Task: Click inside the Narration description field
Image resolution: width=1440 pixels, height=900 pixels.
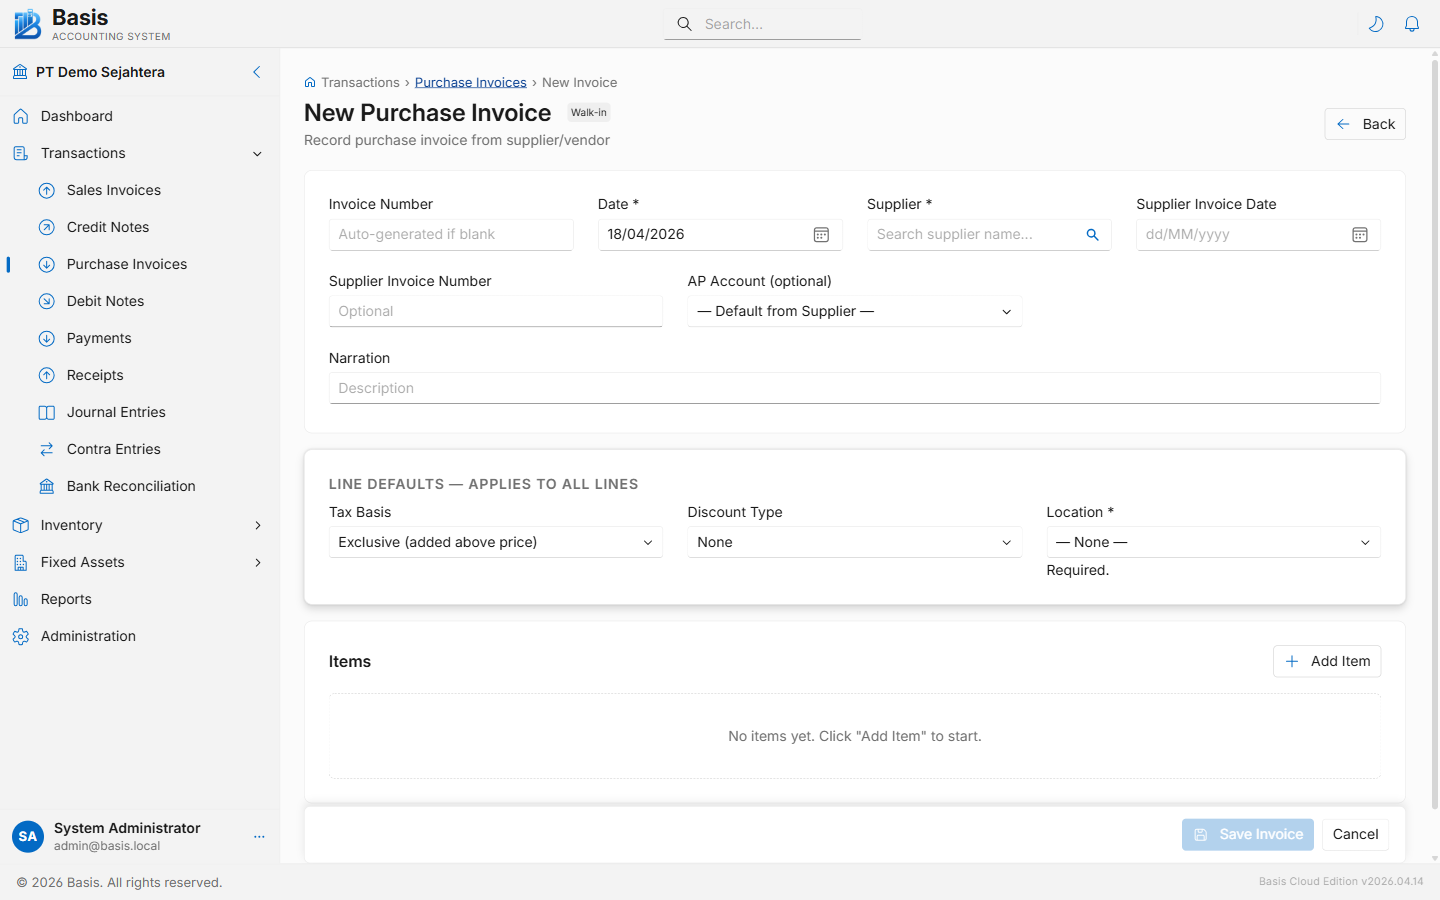Action: tap(854, 388)
